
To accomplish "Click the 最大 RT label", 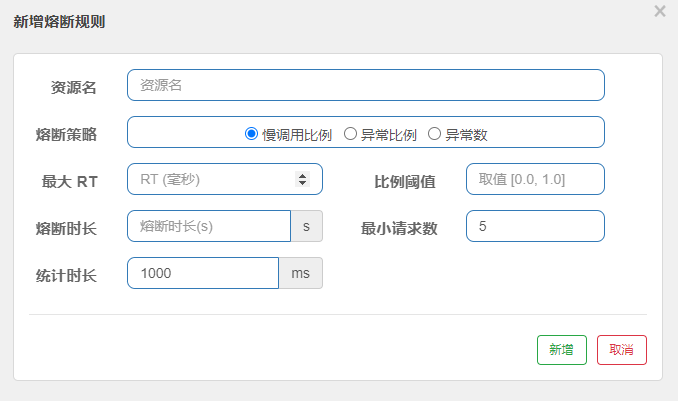I will pyautogui.click(x=70, y=182).
